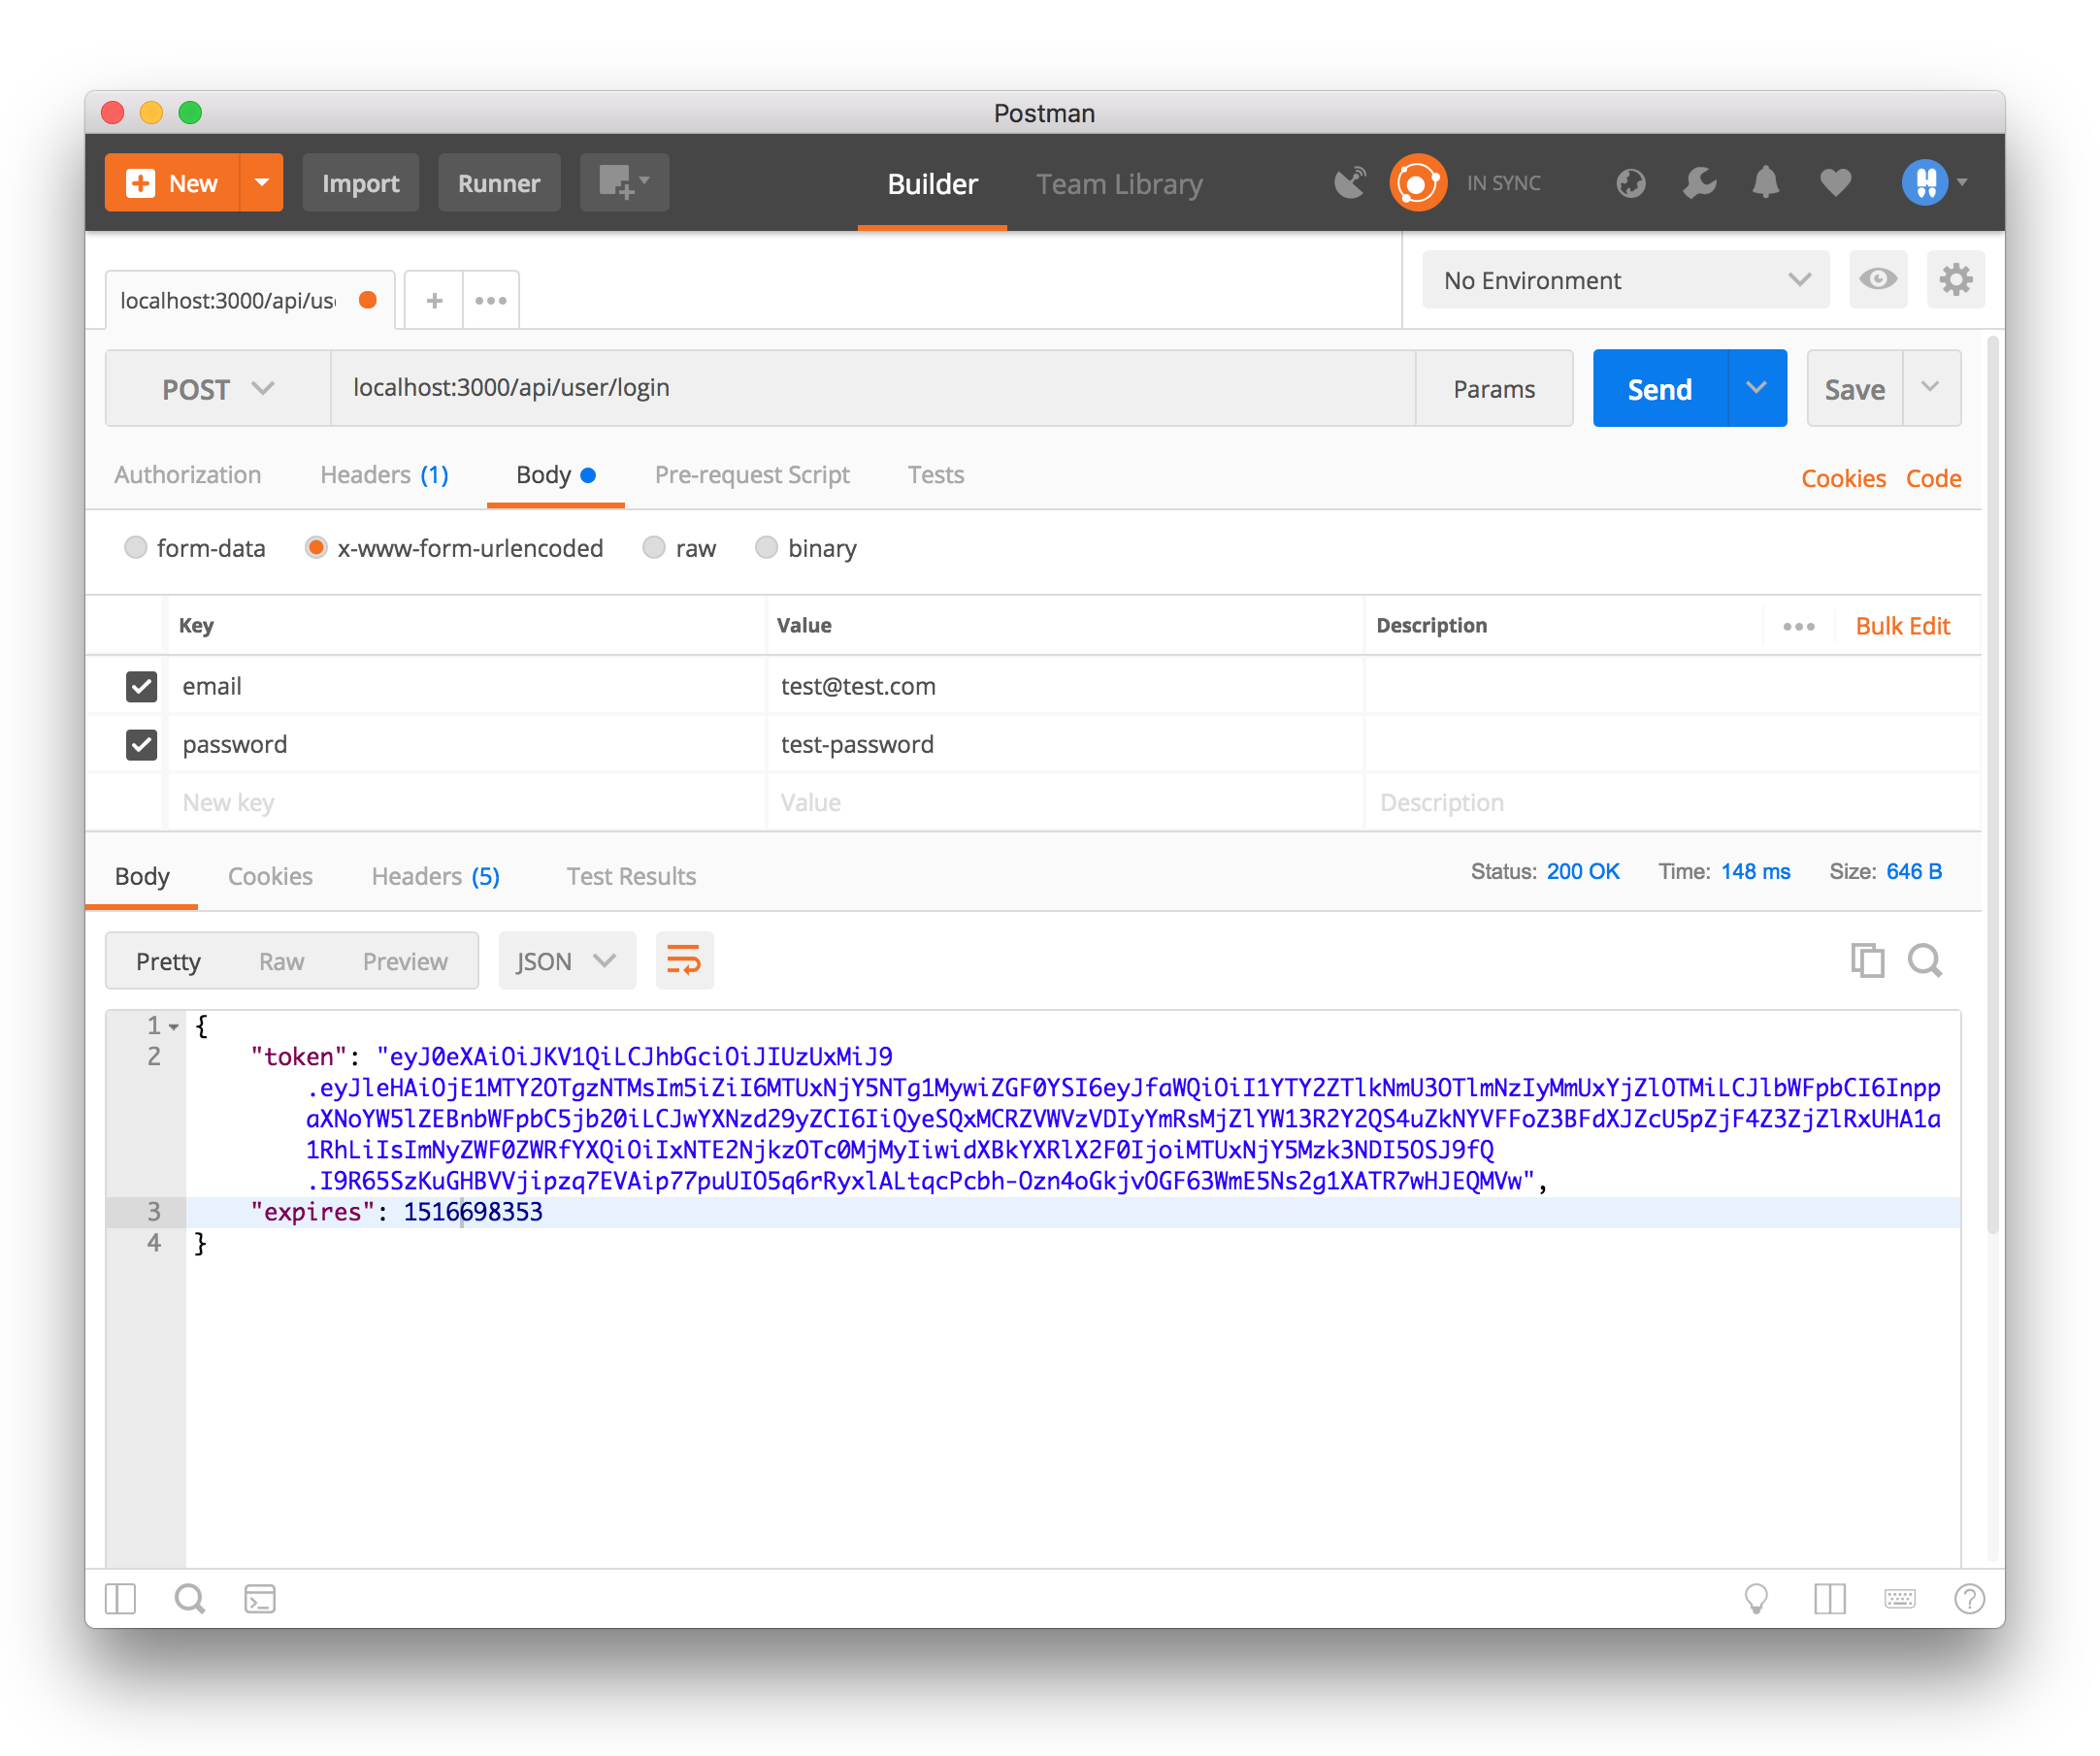Image resolution: width=2100 pixels, height=1756 pixels.
Task: Collapse JSON line 1 fold arrow
Action: point(174,1027)
